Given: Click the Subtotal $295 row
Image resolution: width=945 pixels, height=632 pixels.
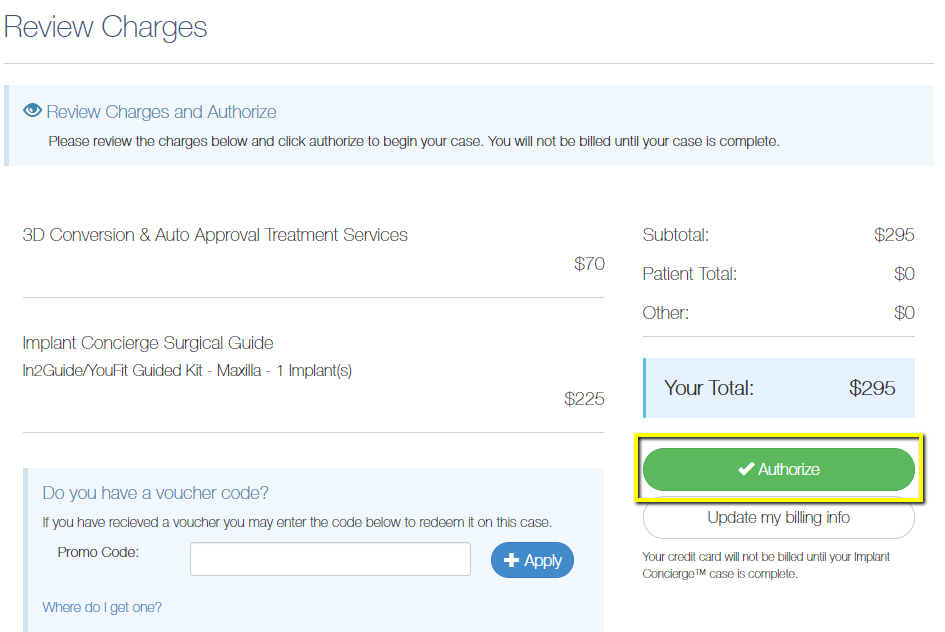Looking at the screenshot, I should 778,235.
